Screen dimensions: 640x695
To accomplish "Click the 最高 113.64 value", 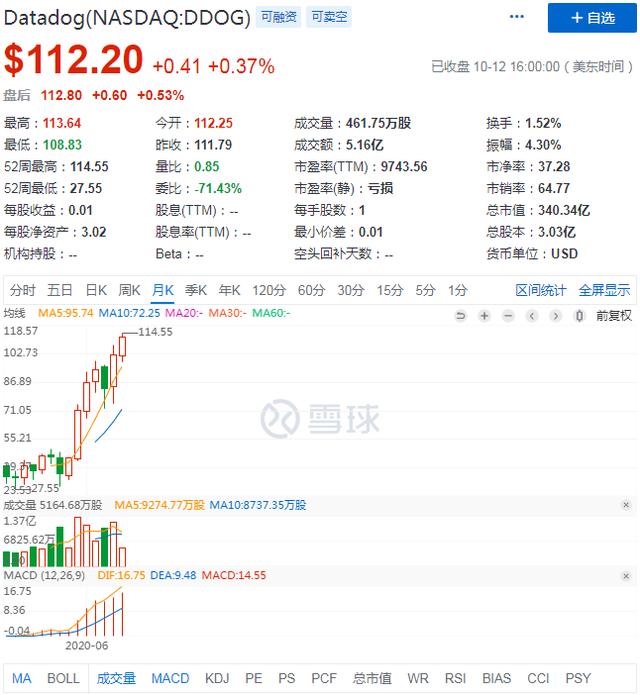I will click(62, 123).
